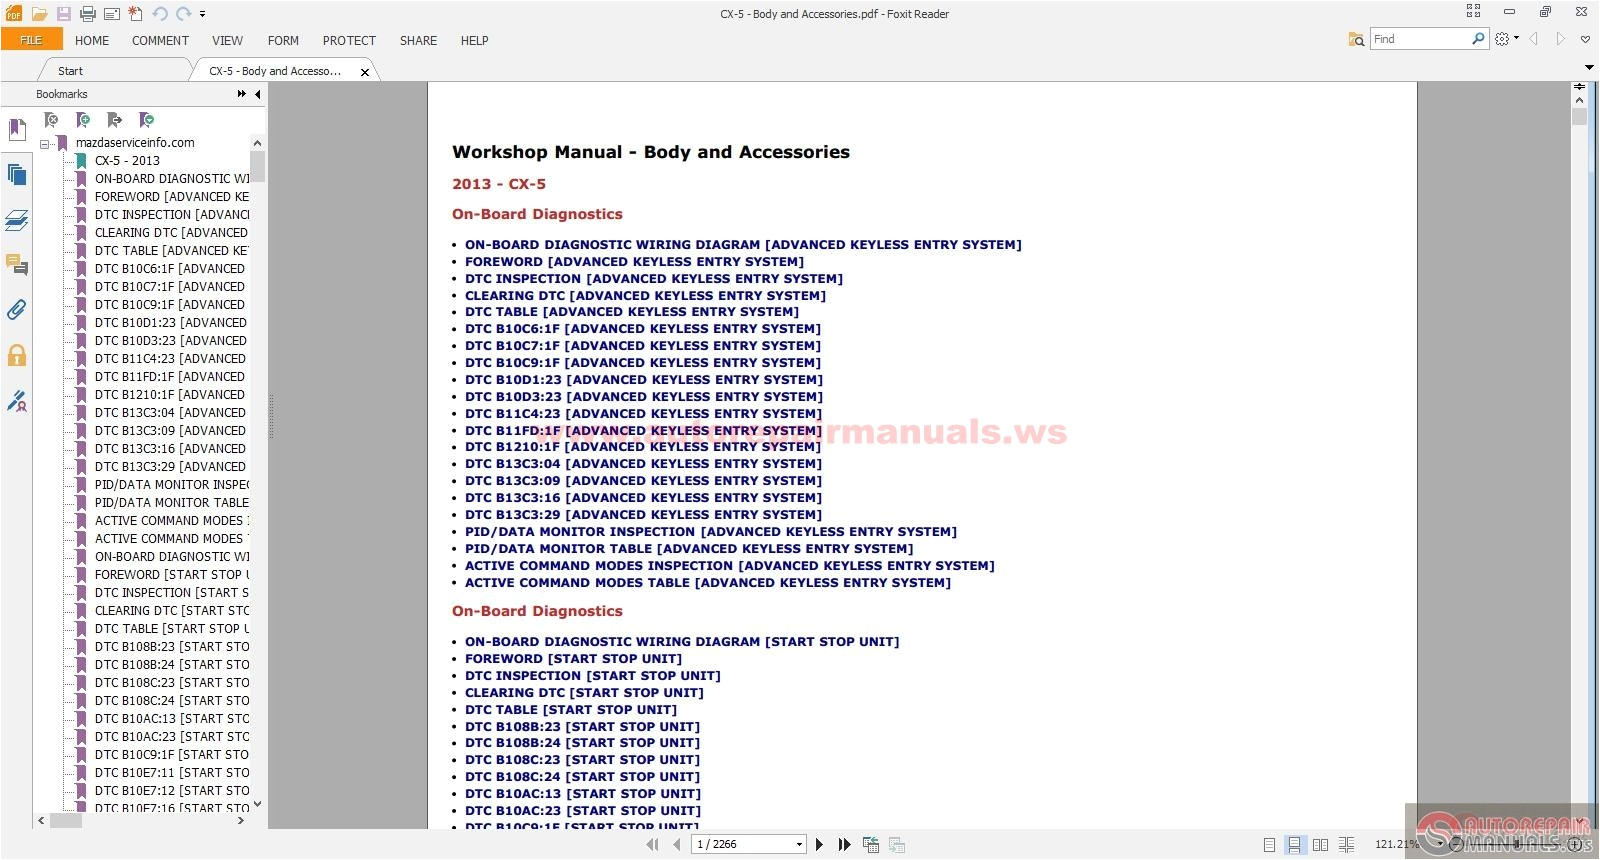
Task: Click the Print icon
Action: (88, 14)
